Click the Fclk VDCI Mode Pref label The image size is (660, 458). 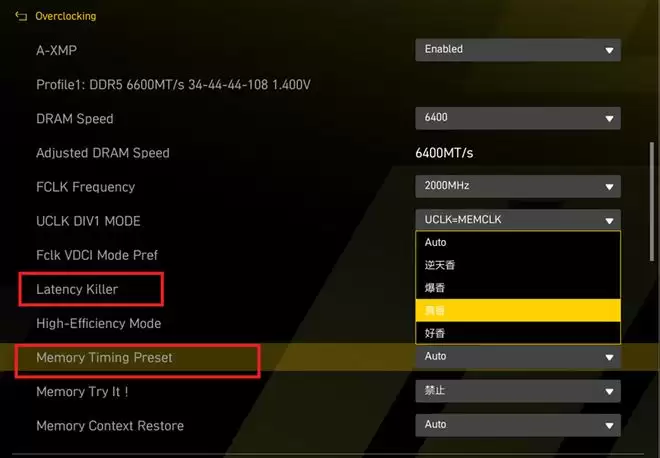click(97, 255)
